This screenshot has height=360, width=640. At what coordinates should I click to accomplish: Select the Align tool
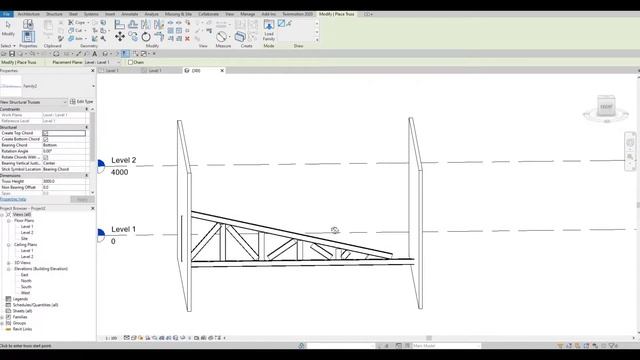point(119,24)
